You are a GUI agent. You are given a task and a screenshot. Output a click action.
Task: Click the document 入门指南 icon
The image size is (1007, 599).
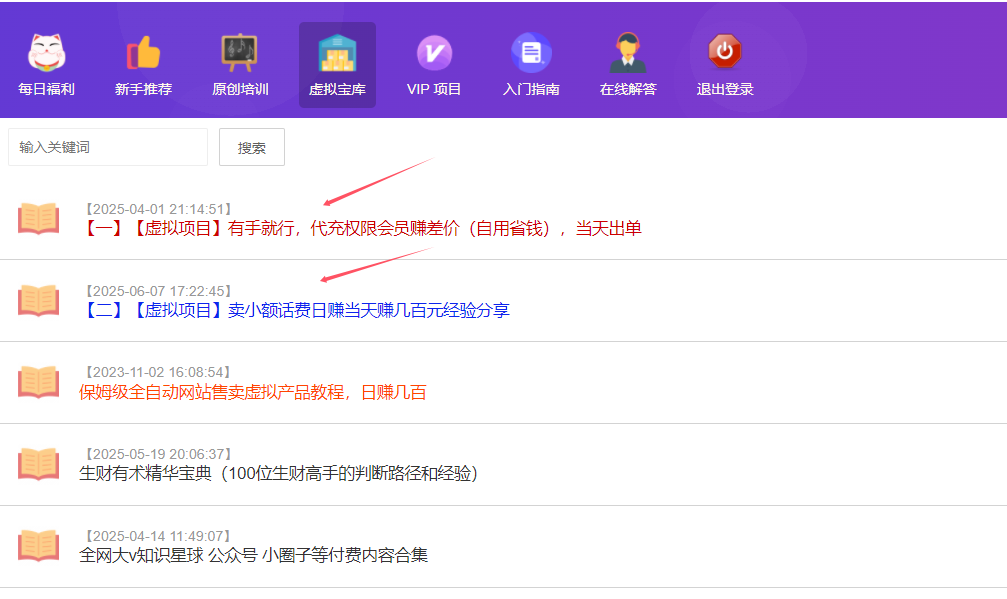(531, 52)
